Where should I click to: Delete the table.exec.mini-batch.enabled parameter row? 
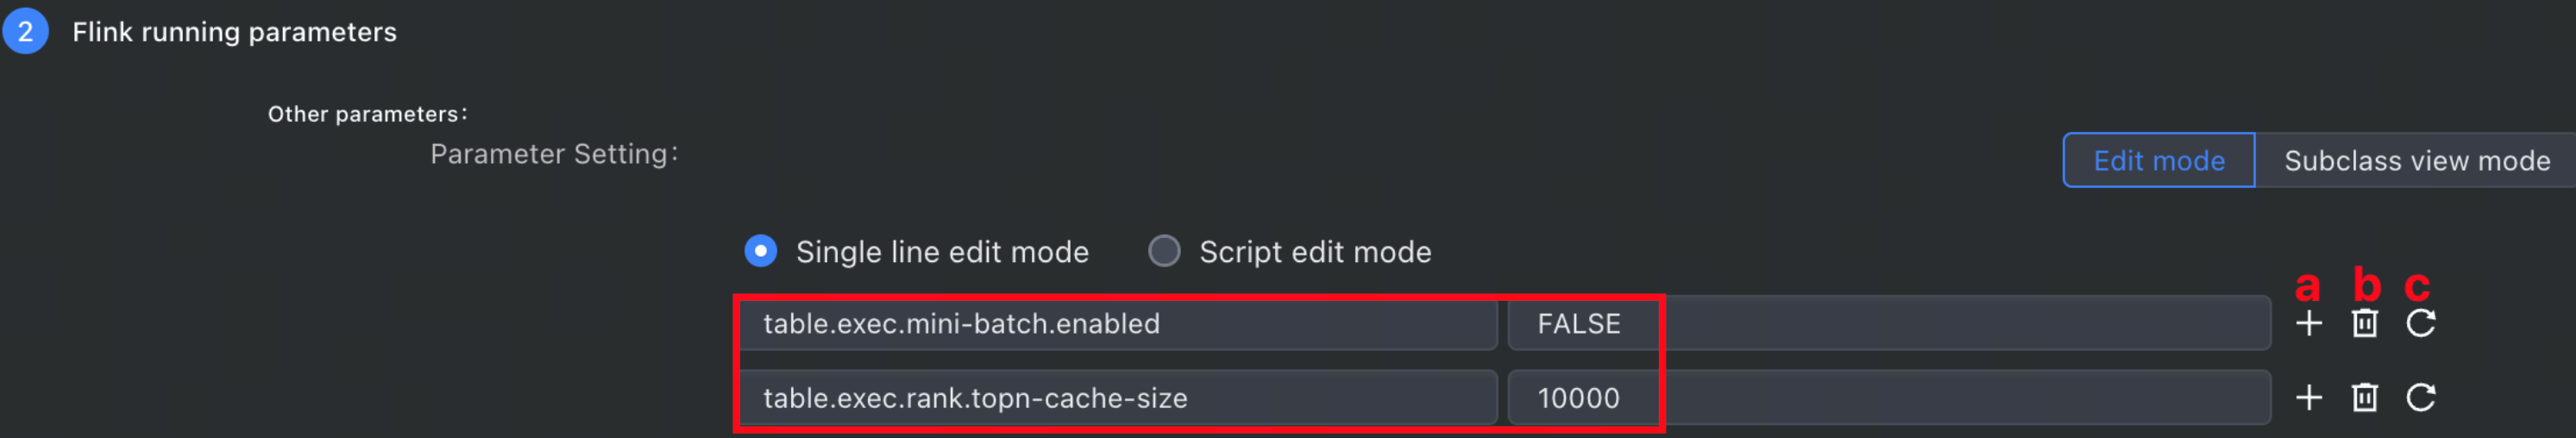pos(2365,323)
